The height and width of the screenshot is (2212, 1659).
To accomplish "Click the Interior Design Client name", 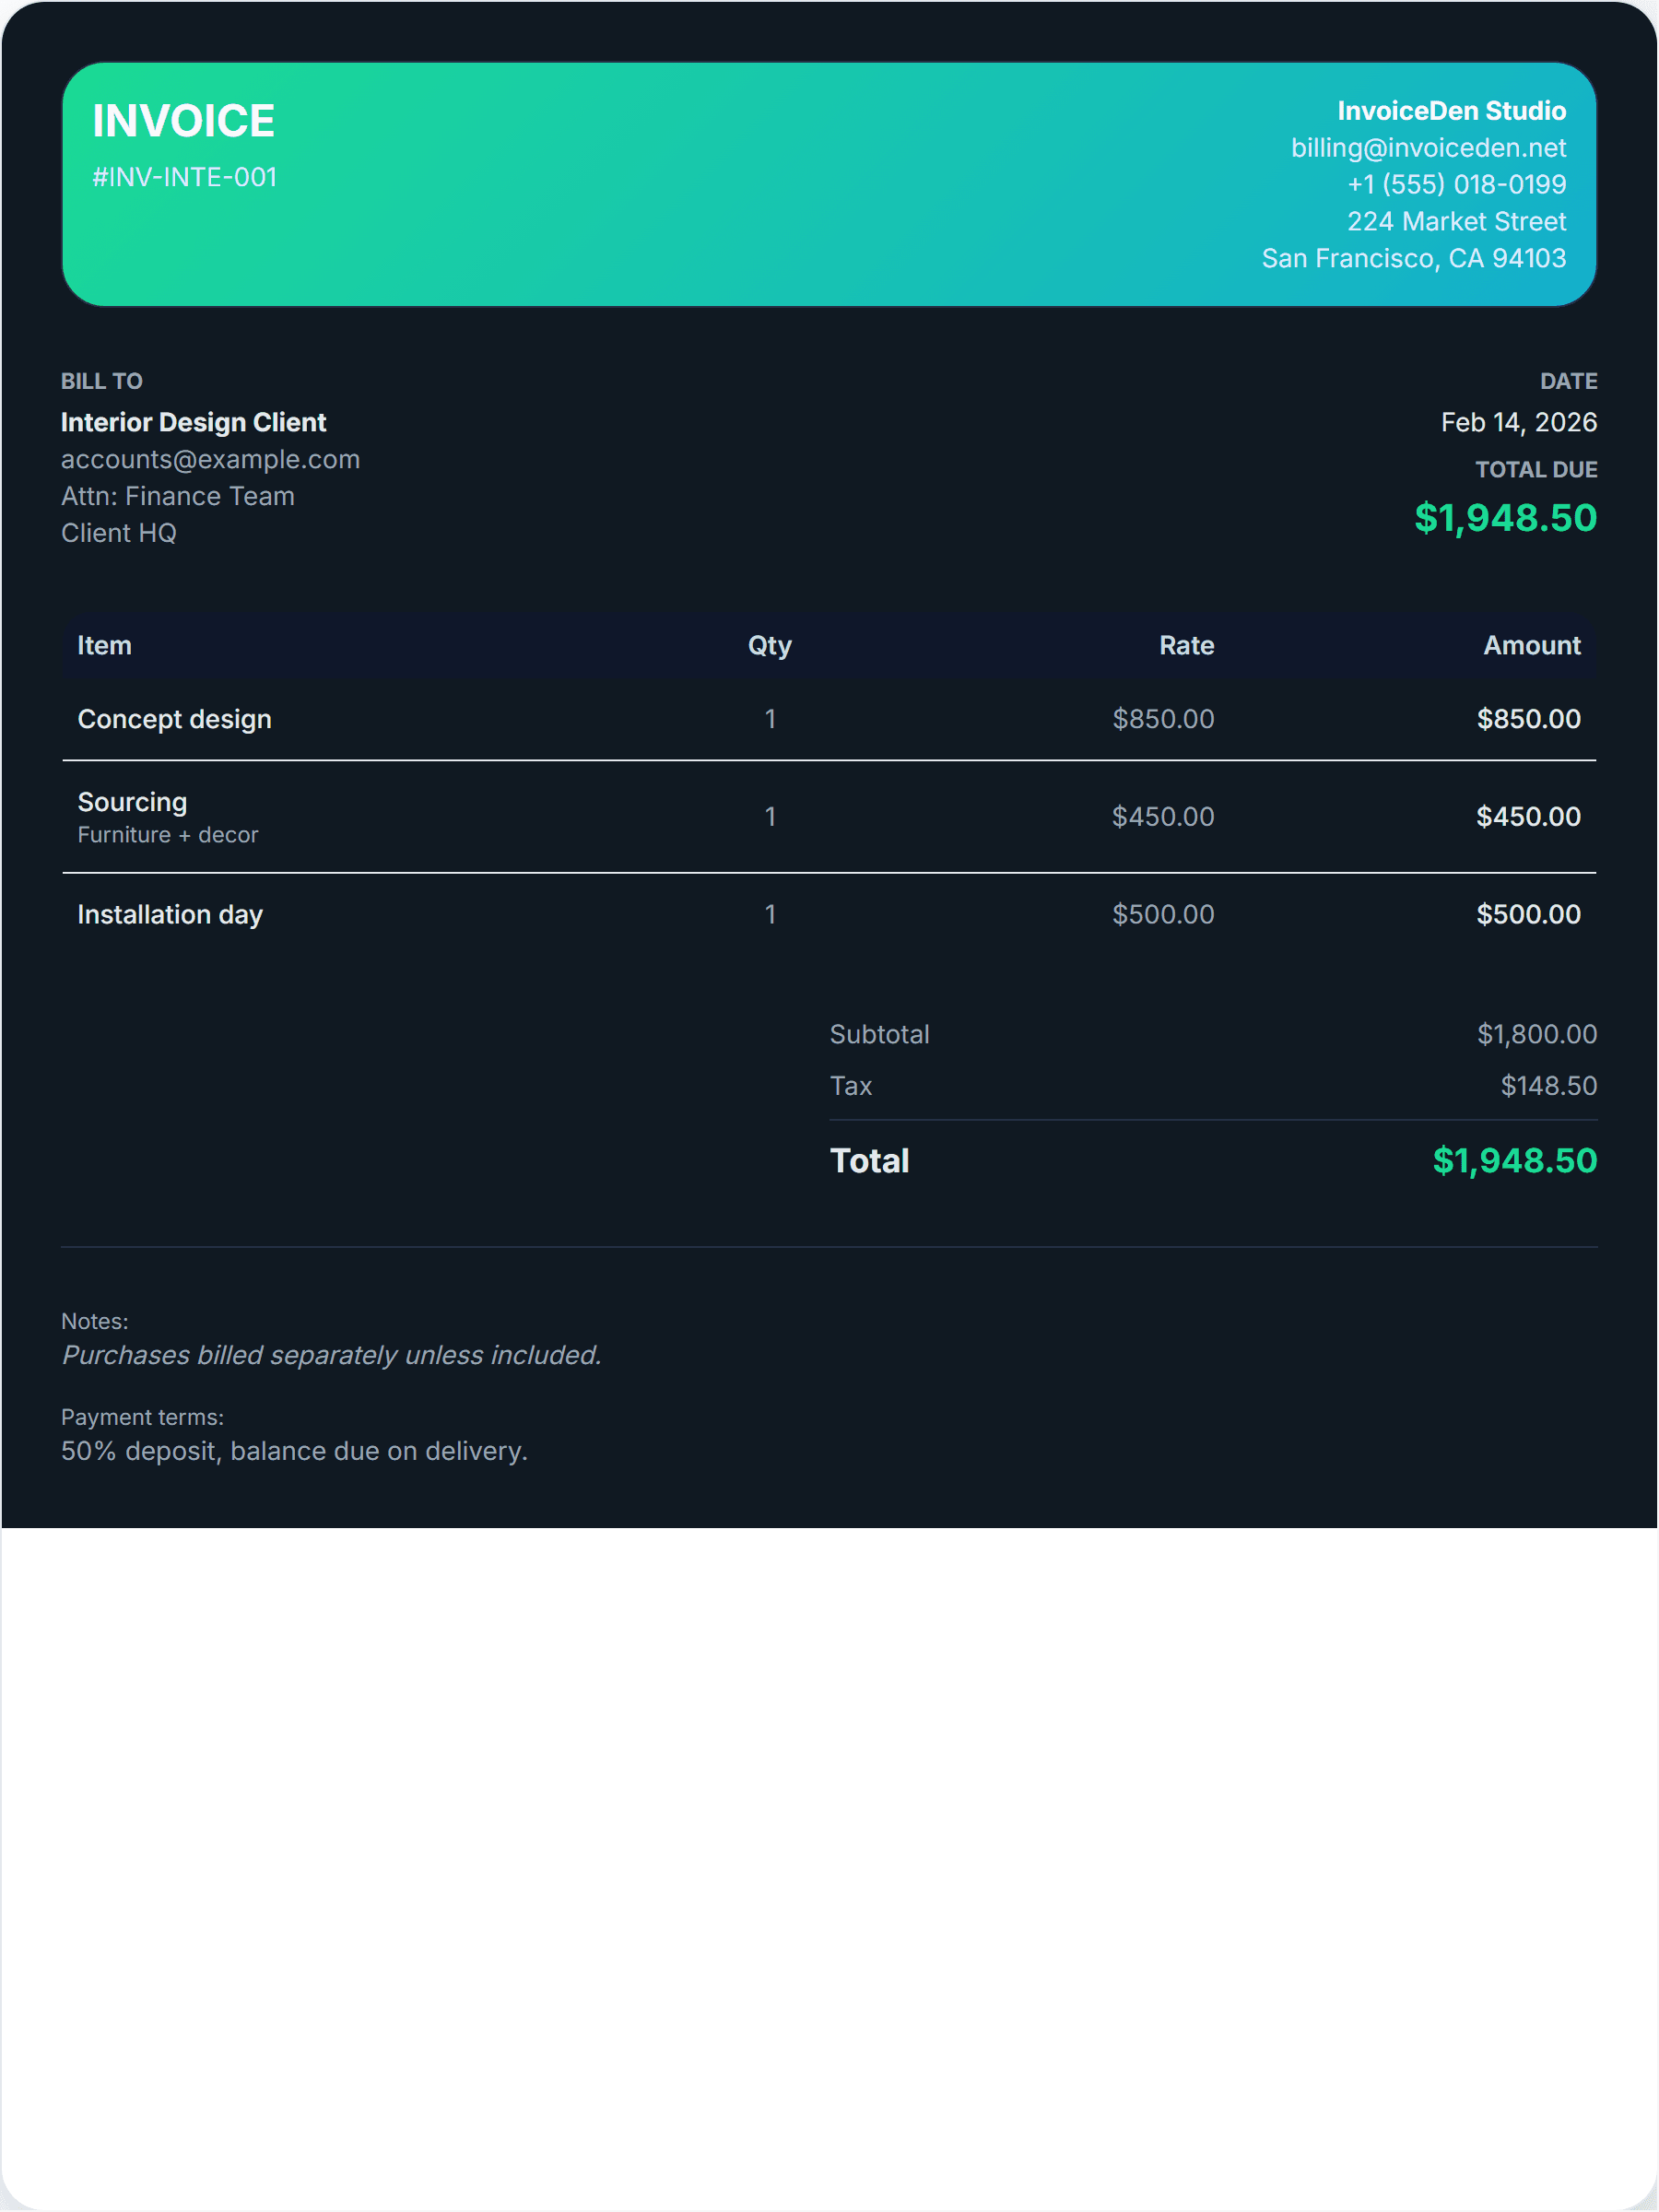I will pos(193,422).
